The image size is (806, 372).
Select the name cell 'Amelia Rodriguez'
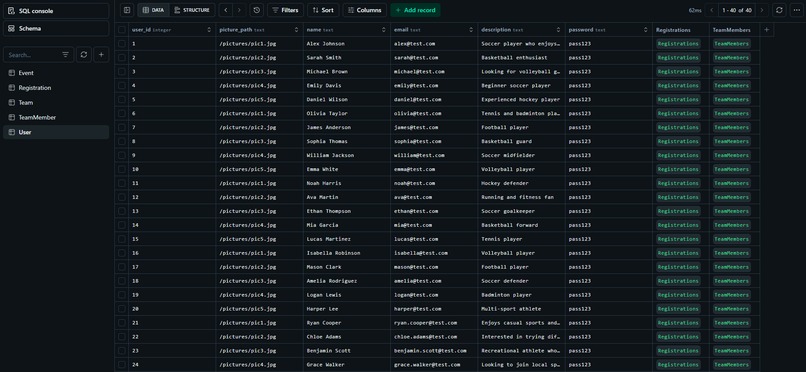coord(347,281)
